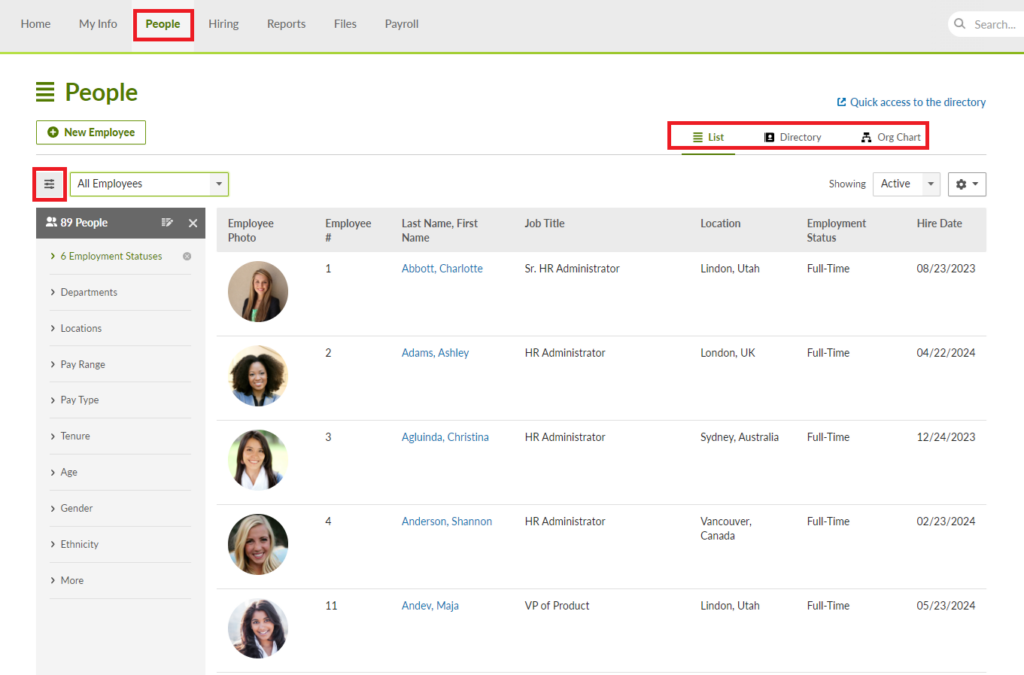The width and height of the screenshot is (1024, 675).
Task: Clear the Employment Statuses filter with its X icon
Action: [186, 256]
